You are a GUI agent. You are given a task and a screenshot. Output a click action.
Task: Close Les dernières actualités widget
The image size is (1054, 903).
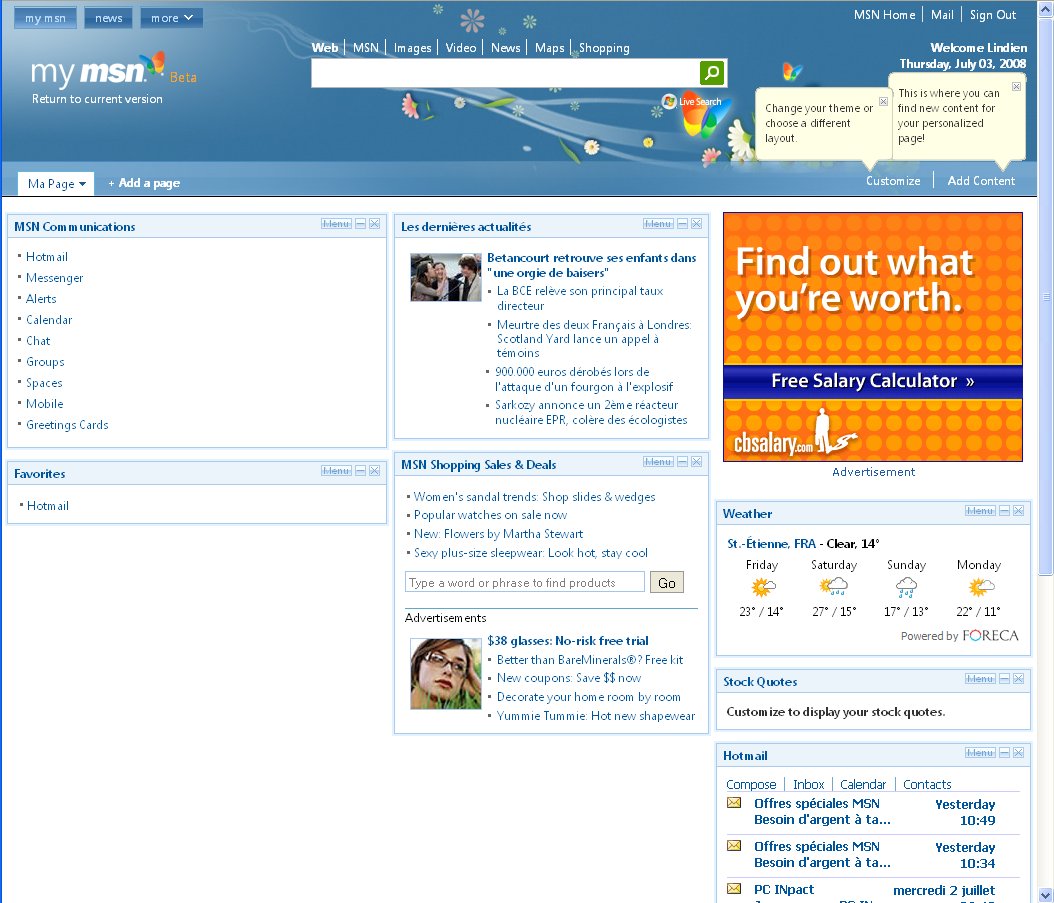click(x=696, y=224)
